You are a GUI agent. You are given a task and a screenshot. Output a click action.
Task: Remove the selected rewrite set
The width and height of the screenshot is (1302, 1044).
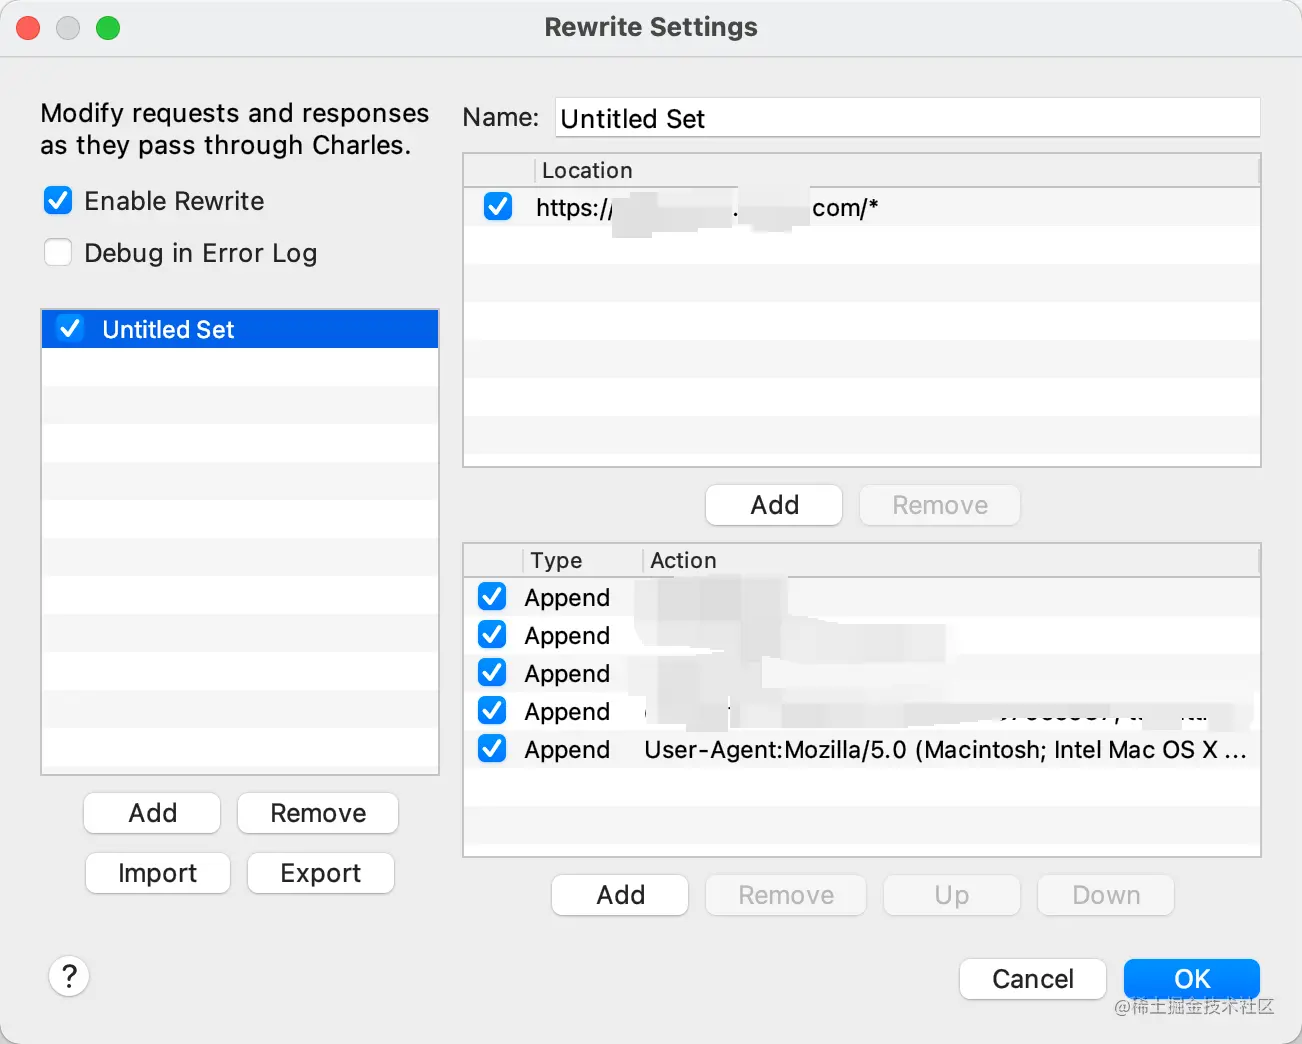click(x=317, y=813)
